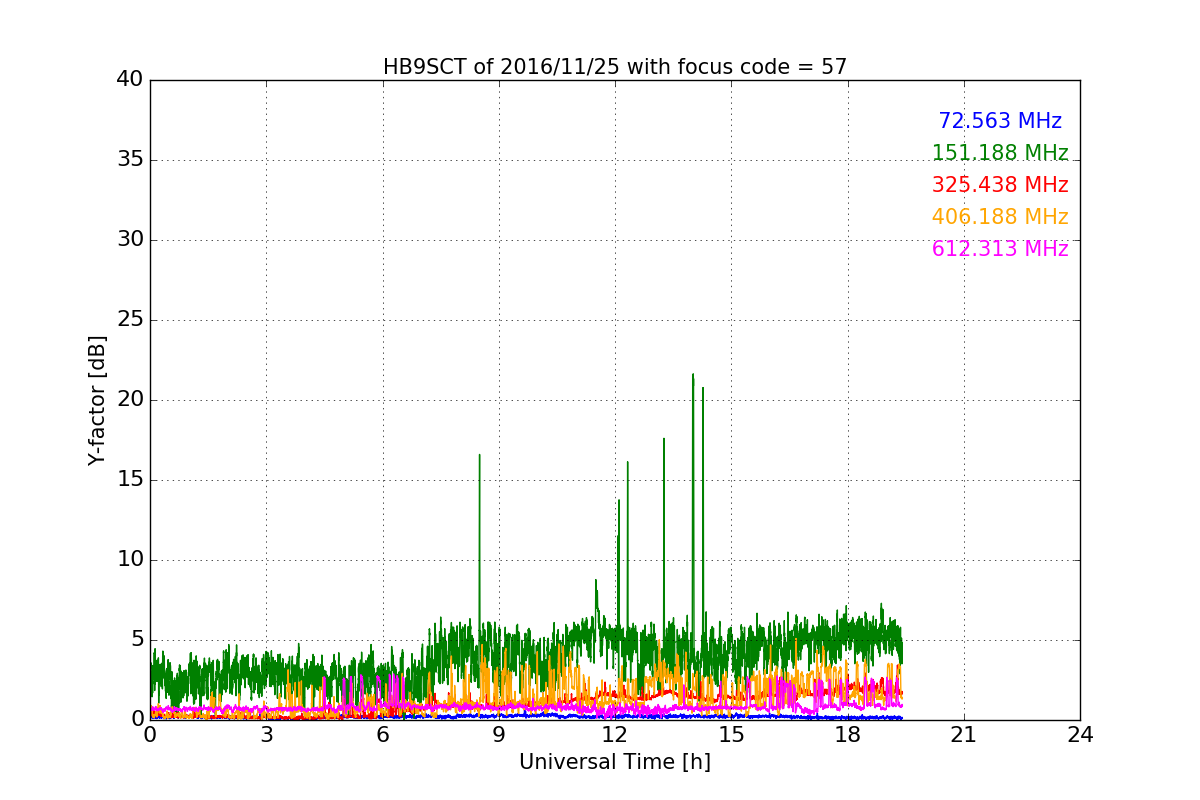This screenshot has width=1200, height=800.
Task: Click the 'Universal Time [h]' axis label
Action: (x=615, y=762)
